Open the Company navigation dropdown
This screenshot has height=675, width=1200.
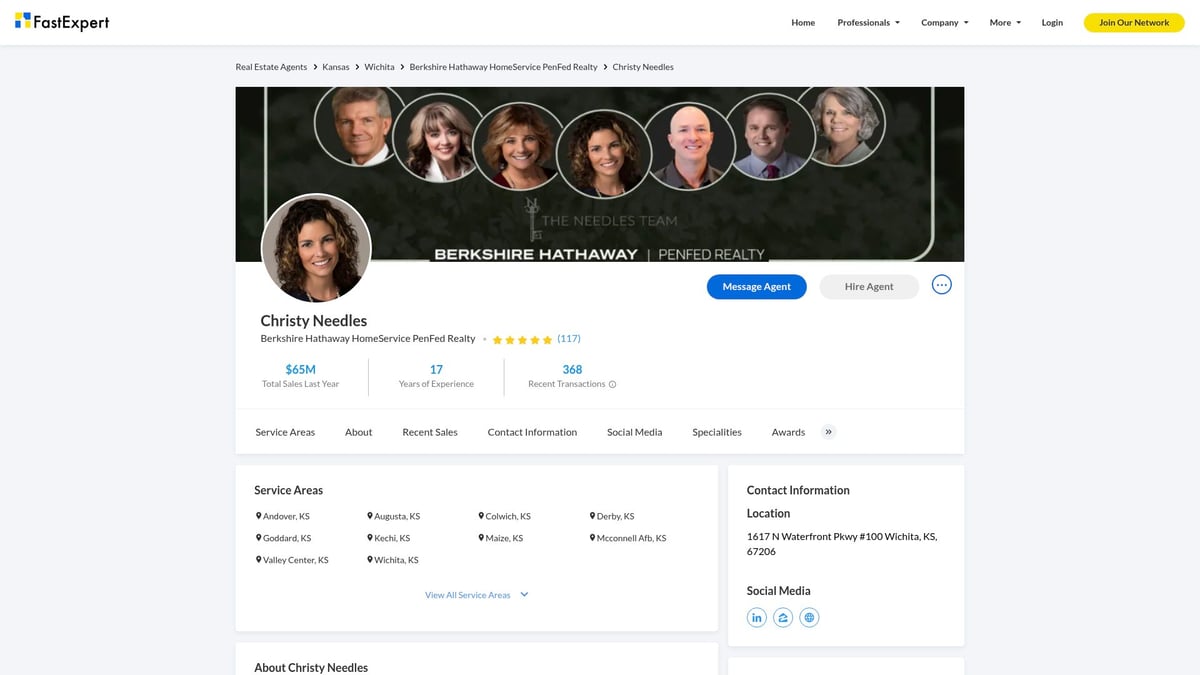pos(943,22)
